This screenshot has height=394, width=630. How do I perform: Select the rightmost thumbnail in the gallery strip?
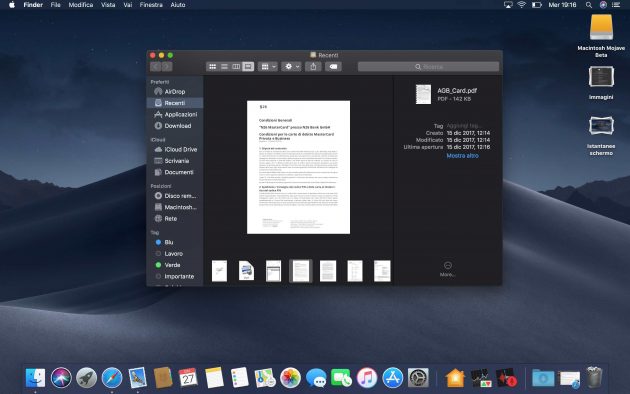[x=382, y=271]
